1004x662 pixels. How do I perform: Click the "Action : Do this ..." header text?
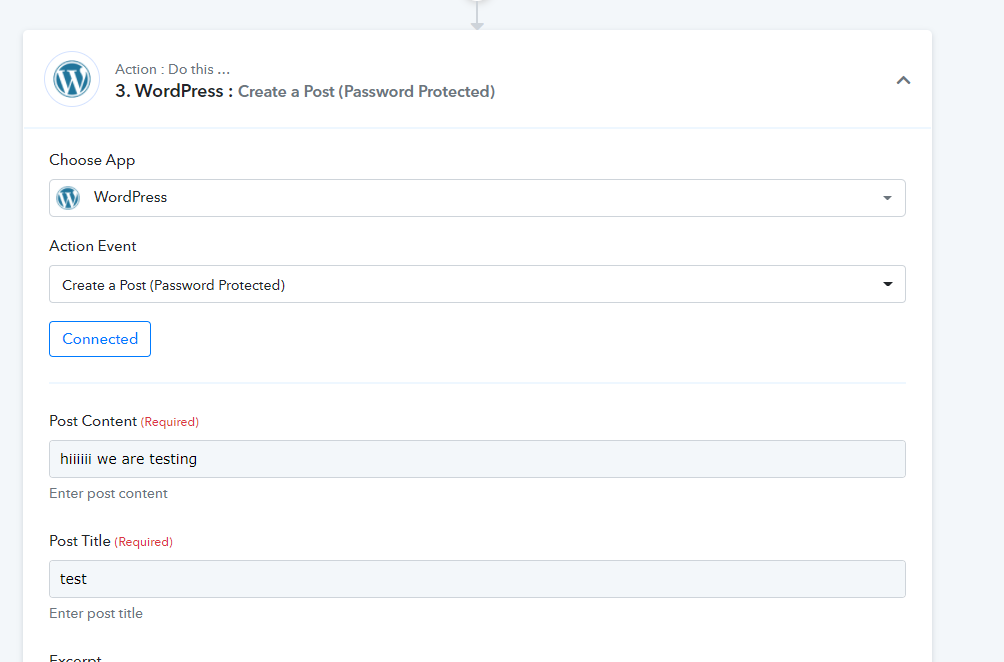[172, 69]
